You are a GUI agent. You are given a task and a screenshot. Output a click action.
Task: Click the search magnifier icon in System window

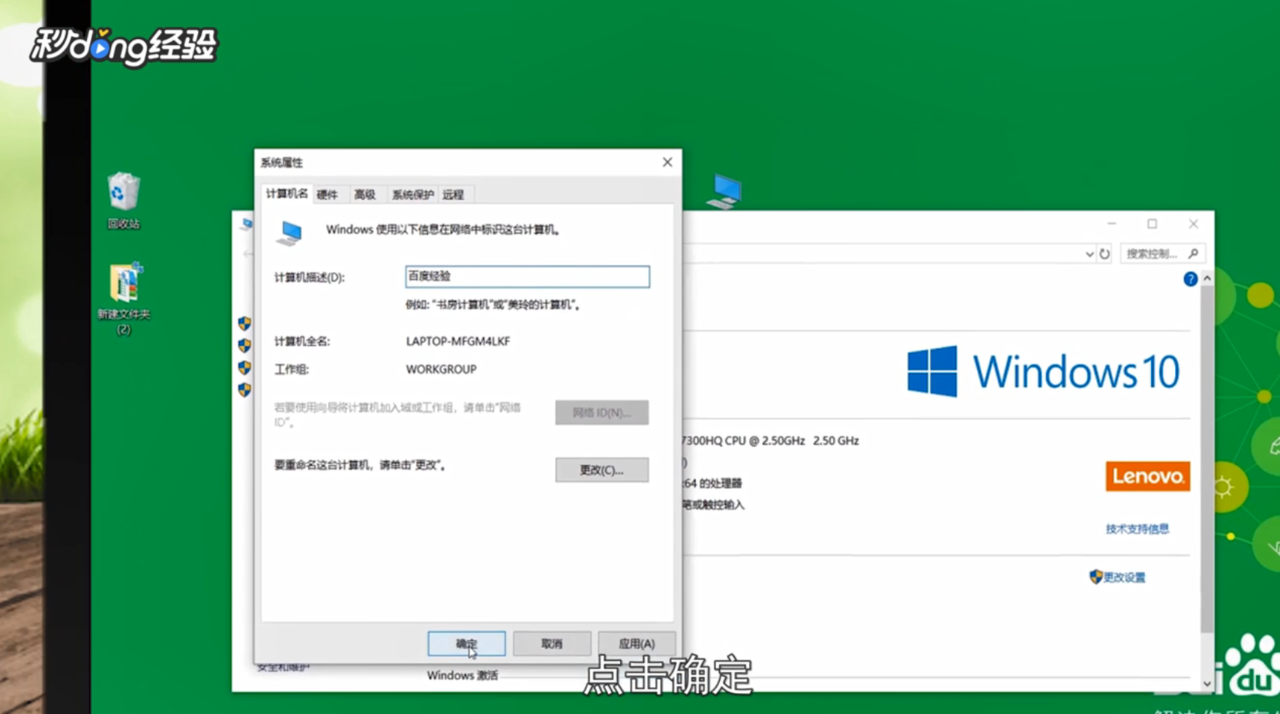pos(1193,254)
